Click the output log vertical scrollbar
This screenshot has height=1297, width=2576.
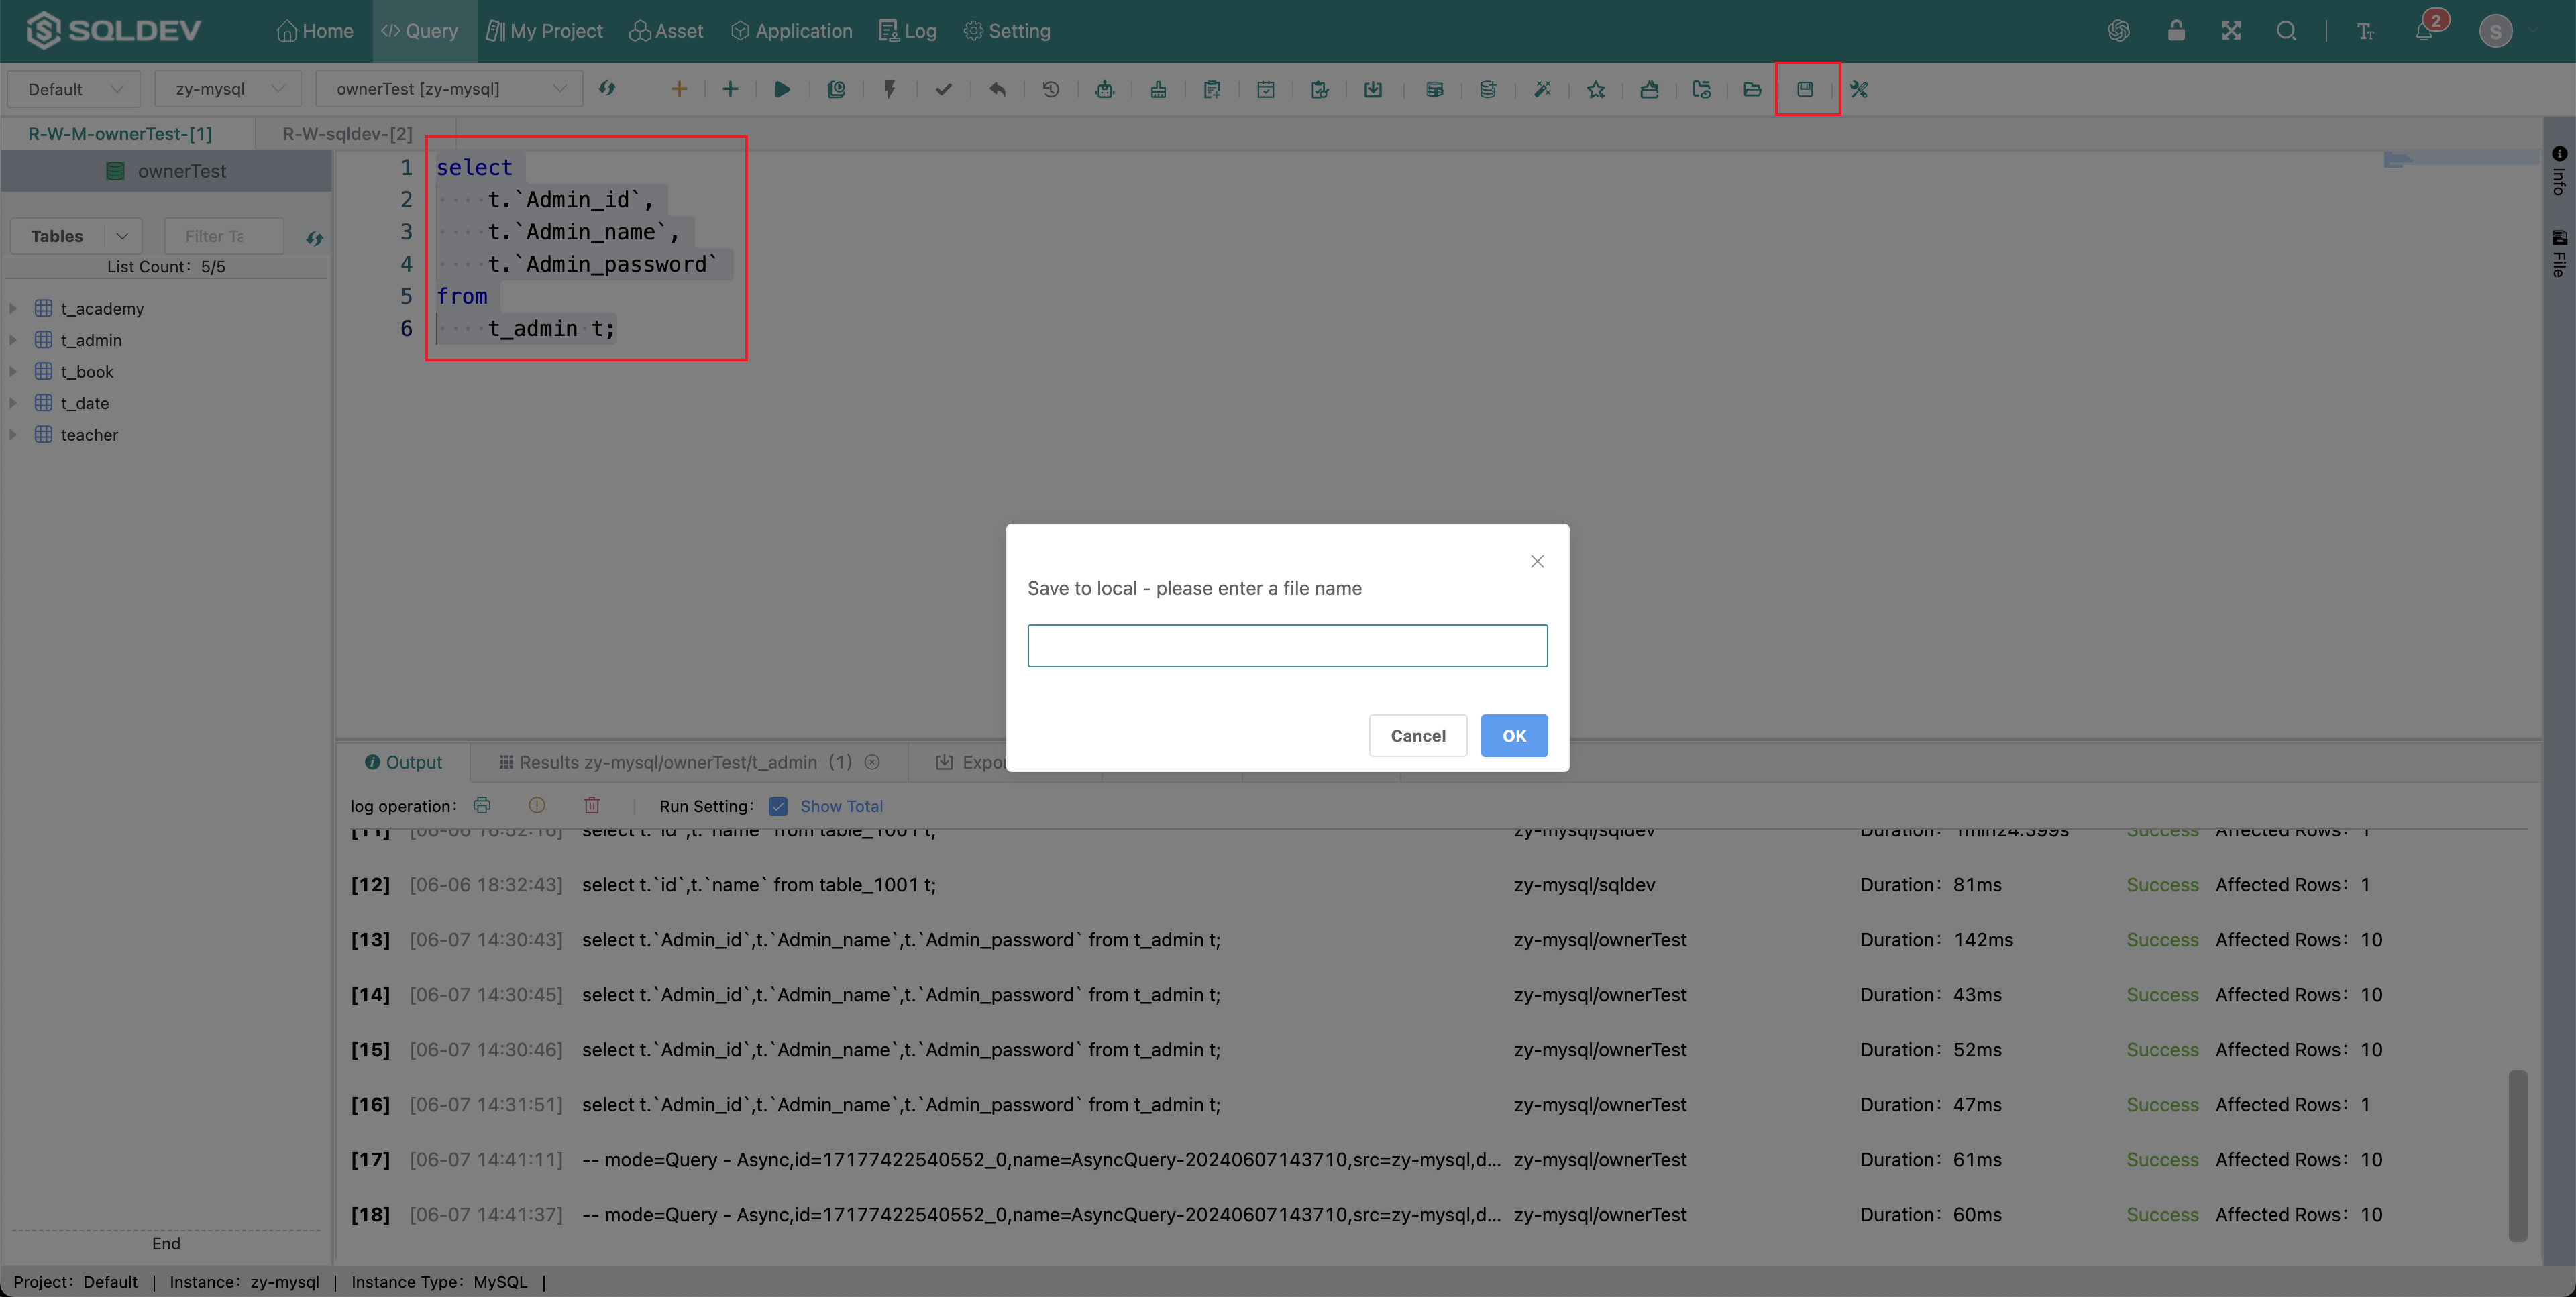pyautogui.click(x=2517, y=1155)
